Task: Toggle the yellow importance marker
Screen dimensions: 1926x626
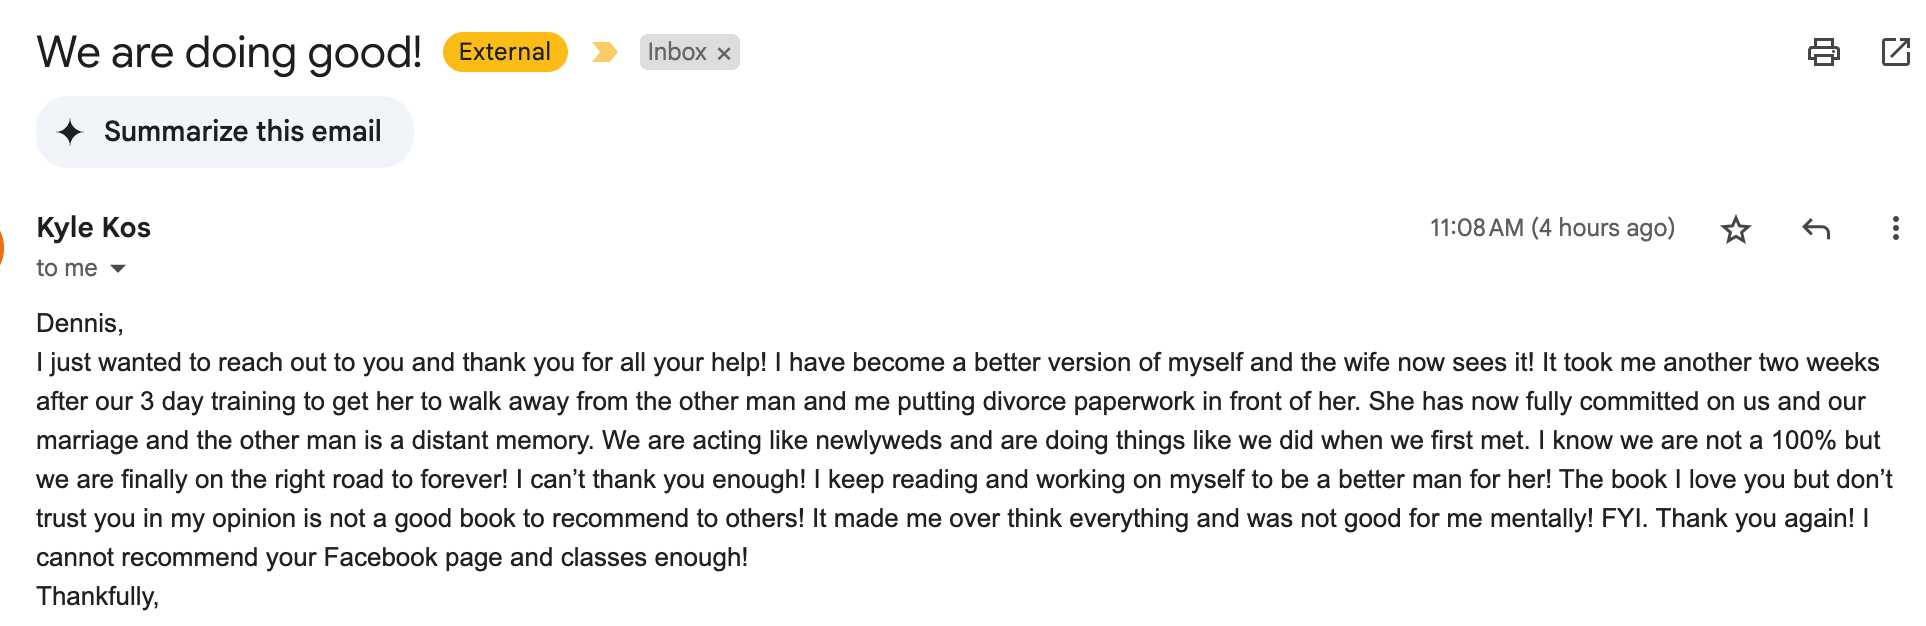Action: pos(604,52)
